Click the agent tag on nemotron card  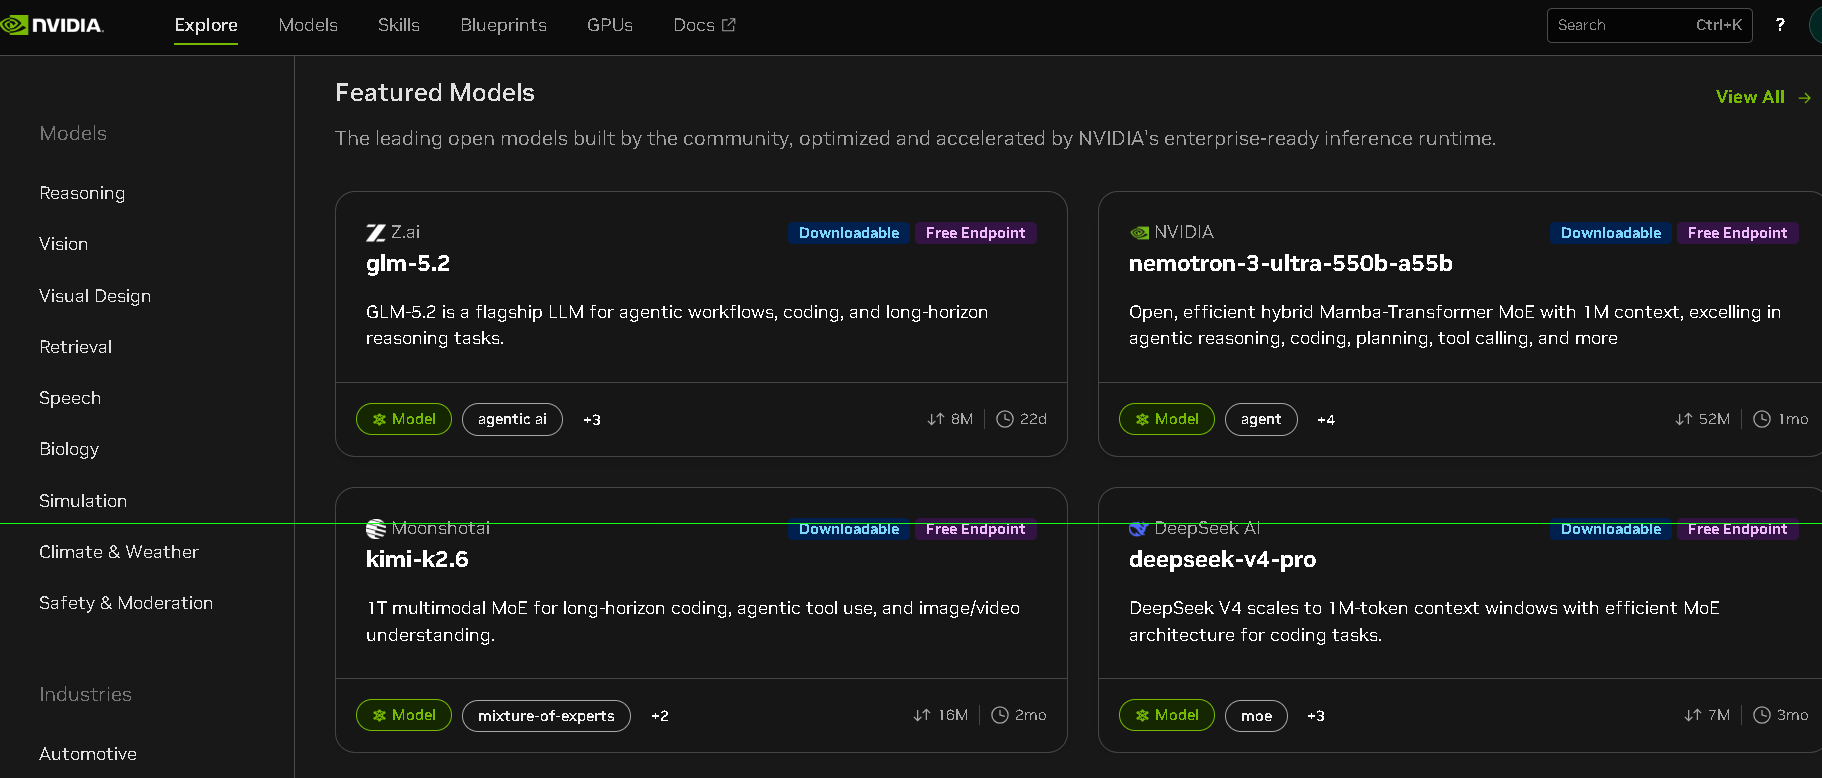[1261, 419]
